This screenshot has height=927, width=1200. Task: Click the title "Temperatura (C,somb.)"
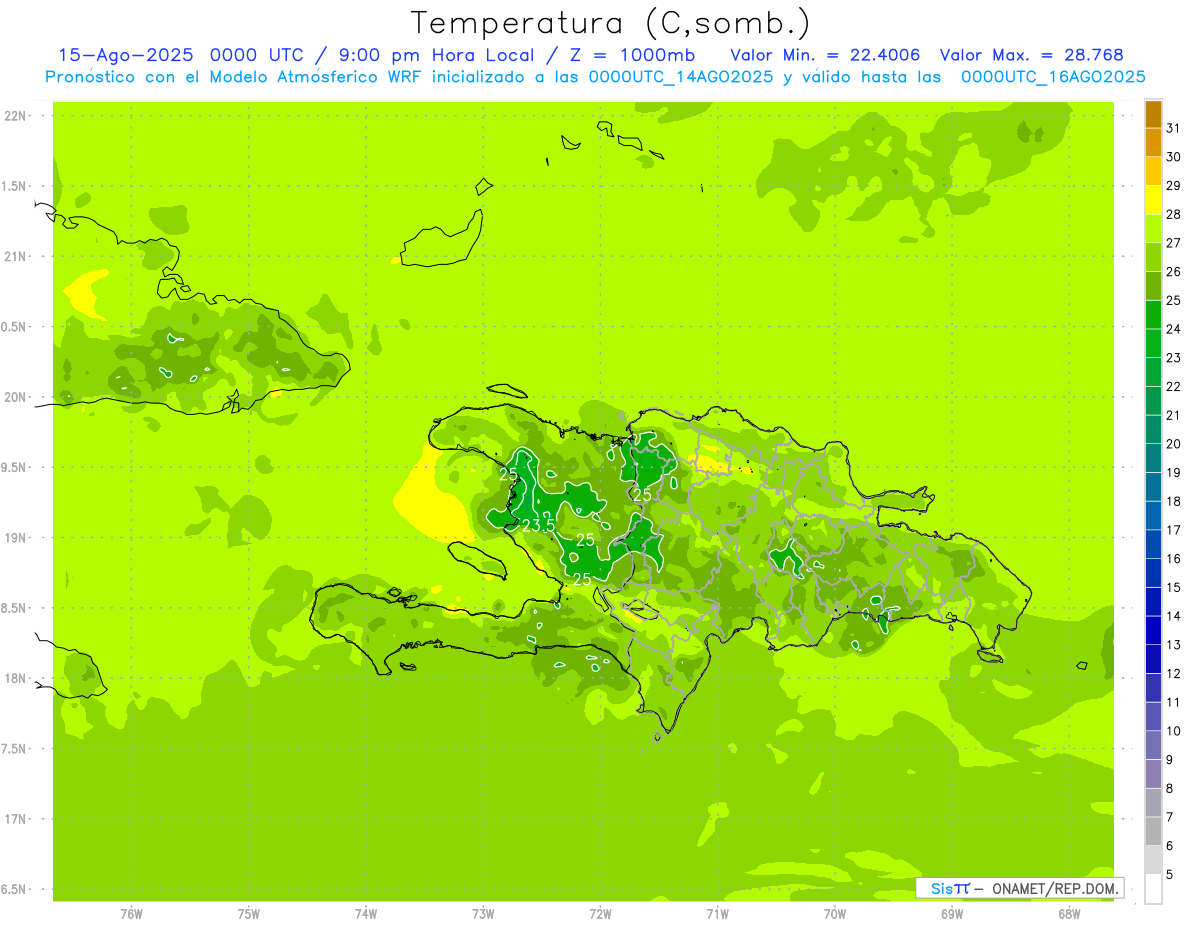pyautogui.click(x=611, y=23)
